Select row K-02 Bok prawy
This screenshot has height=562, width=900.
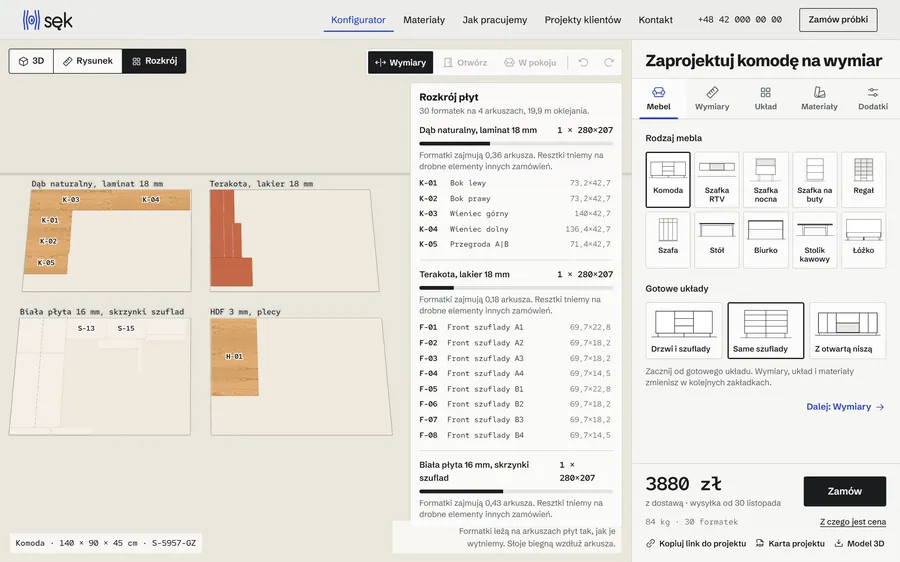516,199
